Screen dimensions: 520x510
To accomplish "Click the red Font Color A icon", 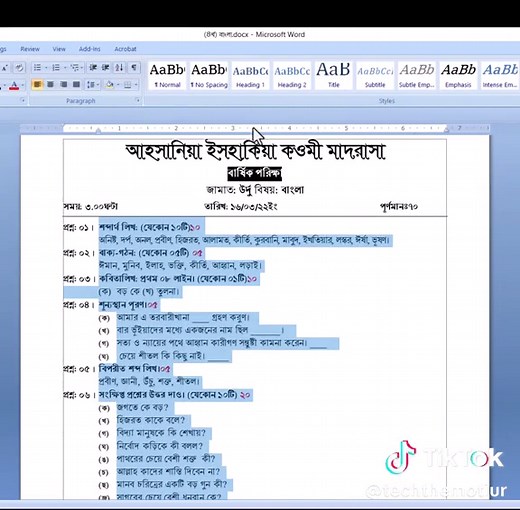I will pos(14,85).
